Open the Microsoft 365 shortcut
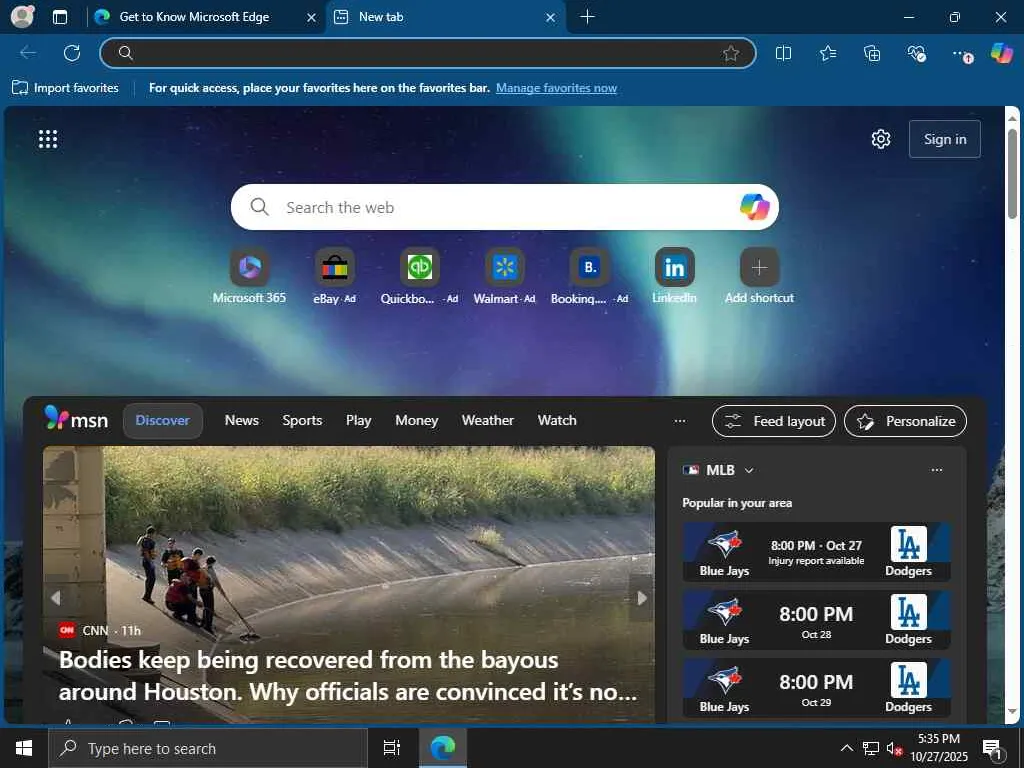Viewport: 1024px width, 768px height. [249, 276]
